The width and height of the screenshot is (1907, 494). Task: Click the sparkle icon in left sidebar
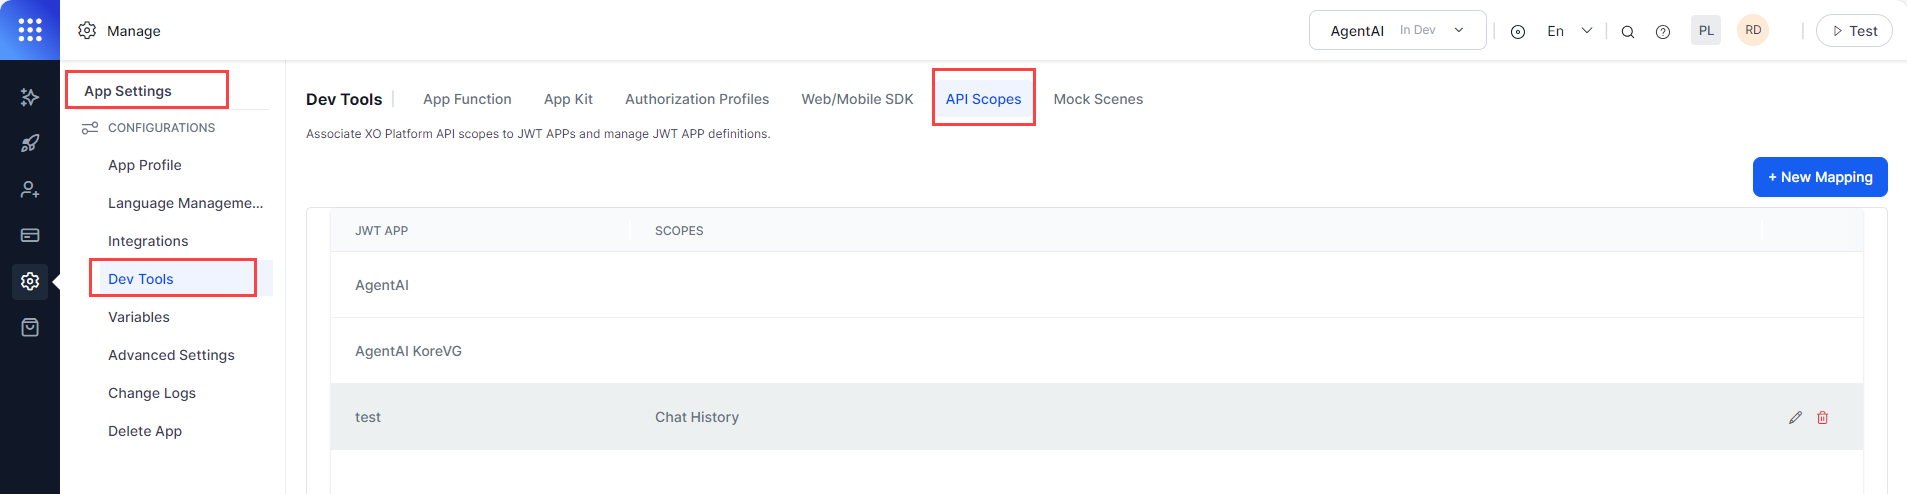30,97
